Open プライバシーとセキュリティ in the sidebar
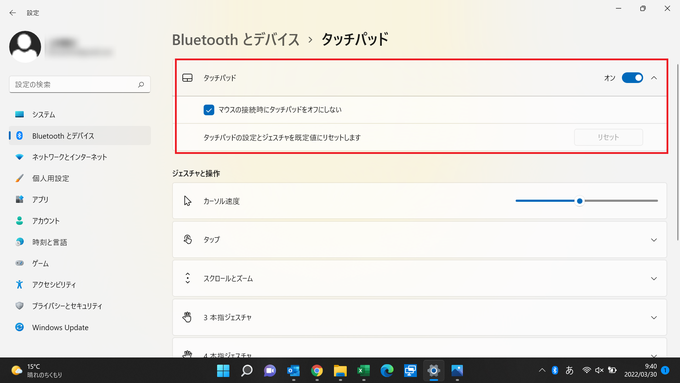 coord(80,306)
